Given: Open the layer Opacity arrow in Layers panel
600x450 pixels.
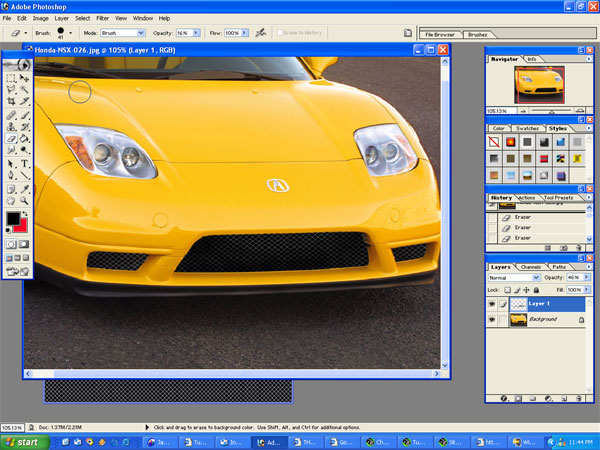Looking at the screenshot, I should click(x=586, y=277).
